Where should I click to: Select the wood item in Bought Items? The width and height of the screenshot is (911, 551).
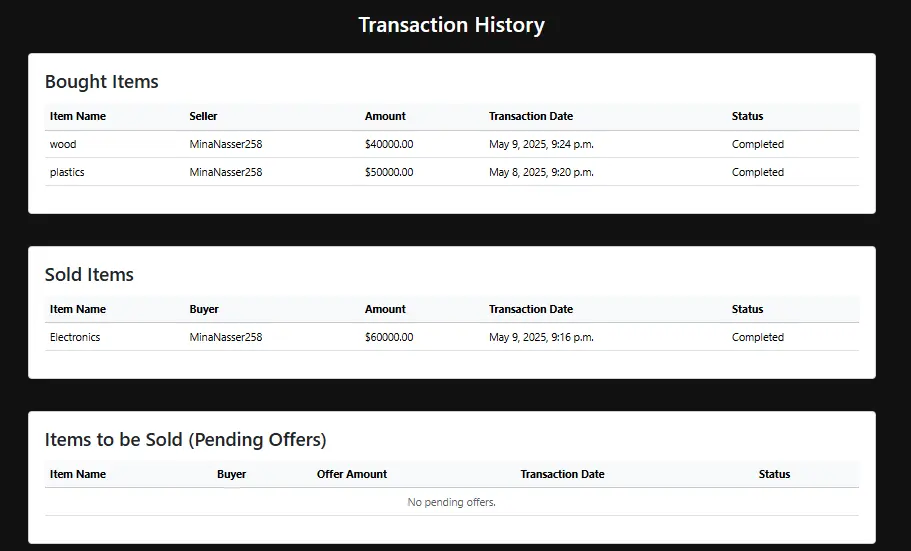point(63,144)
